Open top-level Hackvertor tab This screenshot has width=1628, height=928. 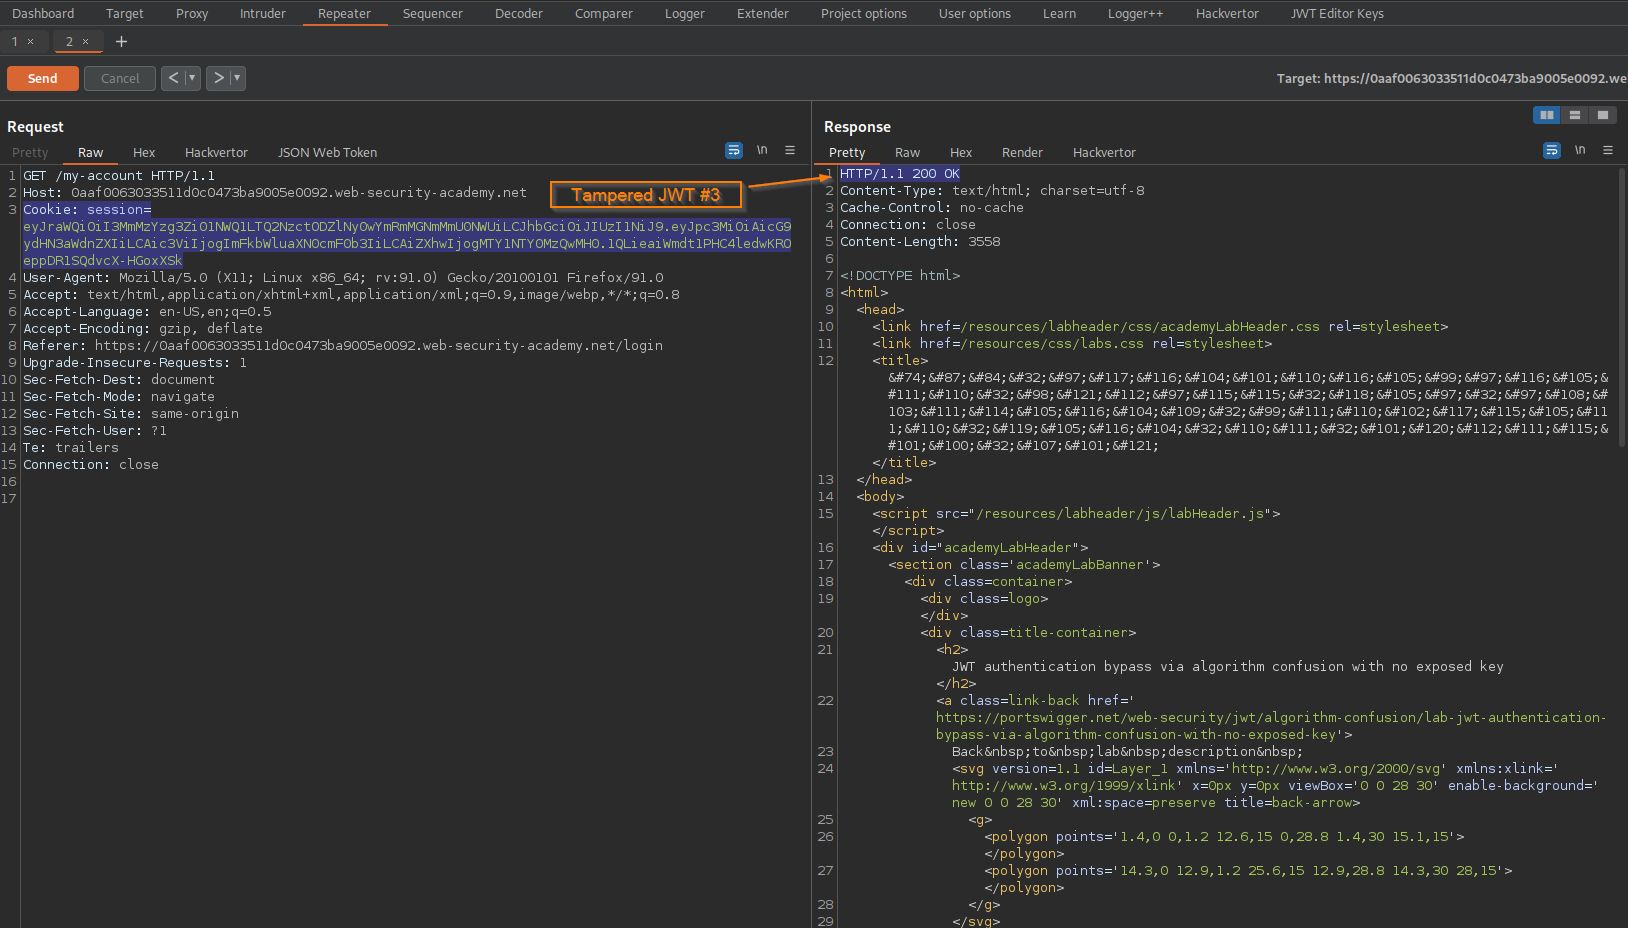pyautogui.click(x=1227, y=13)
